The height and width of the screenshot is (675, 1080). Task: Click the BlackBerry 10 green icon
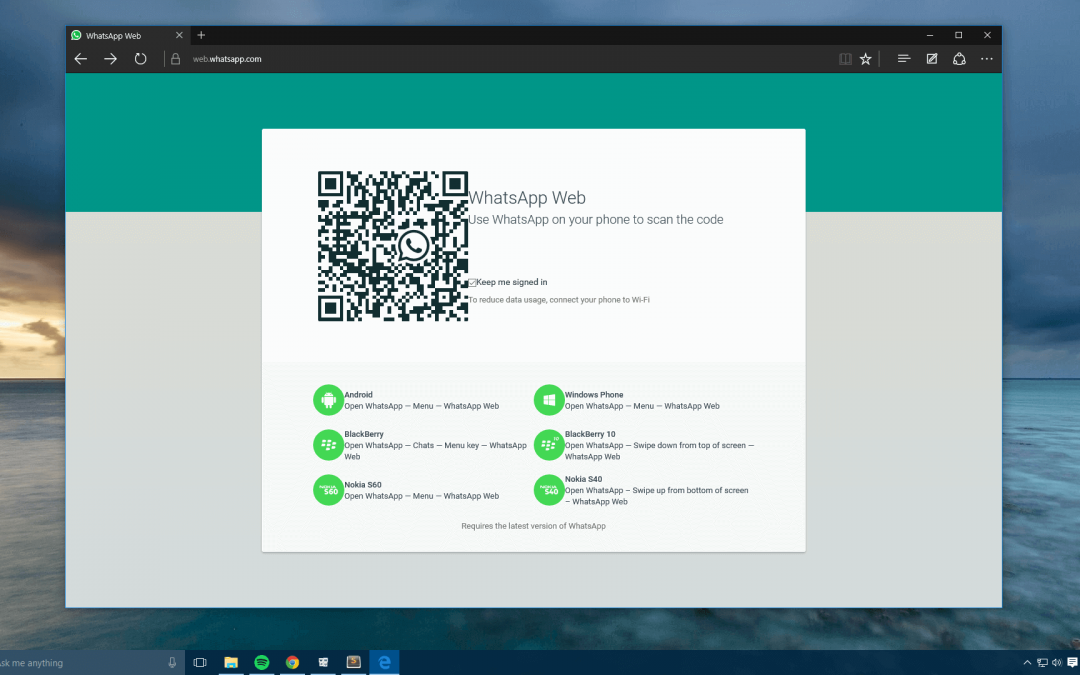click(549, 445)
